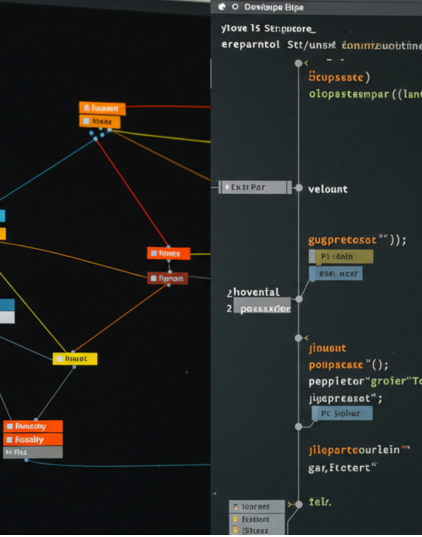Screen dimensions: 422x537
Task: Click the timeline node beside velount
Action: pos(299,188)
